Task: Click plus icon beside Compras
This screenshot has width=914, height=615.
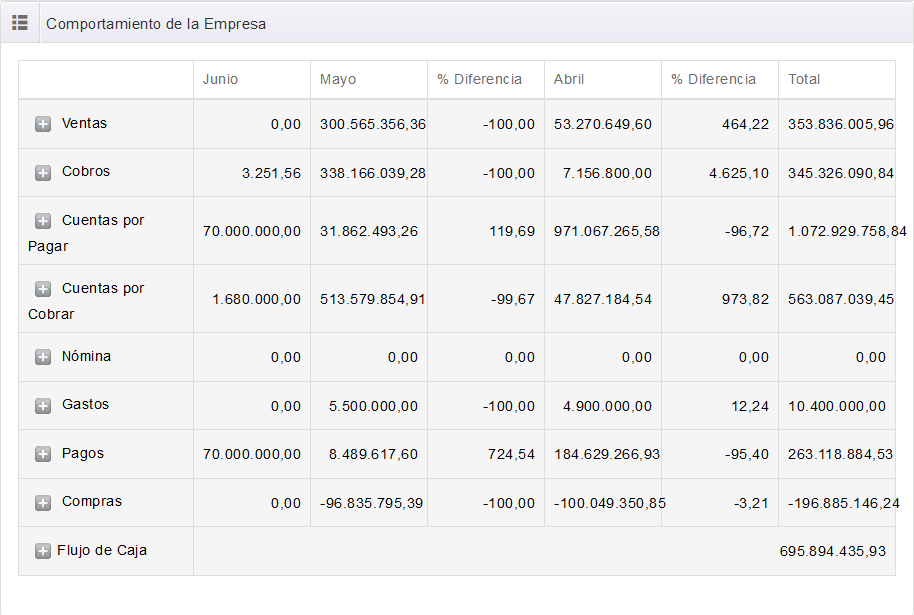Action: tap(43, 502)
